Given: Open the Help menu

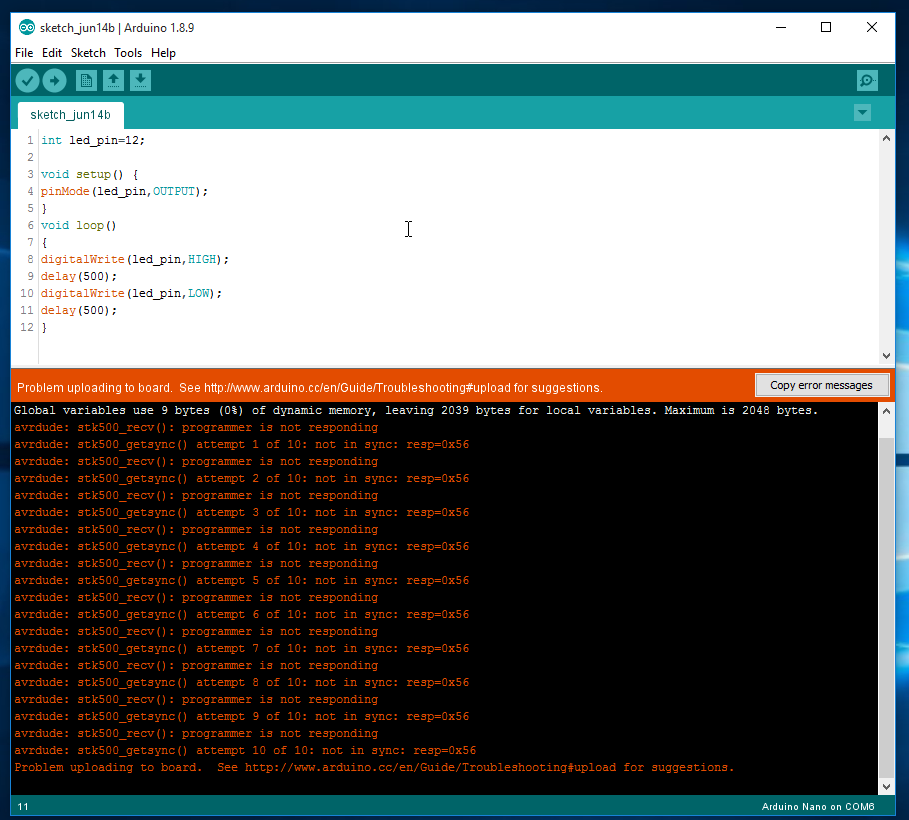Looking at the screenshot, I should point(163,53).
